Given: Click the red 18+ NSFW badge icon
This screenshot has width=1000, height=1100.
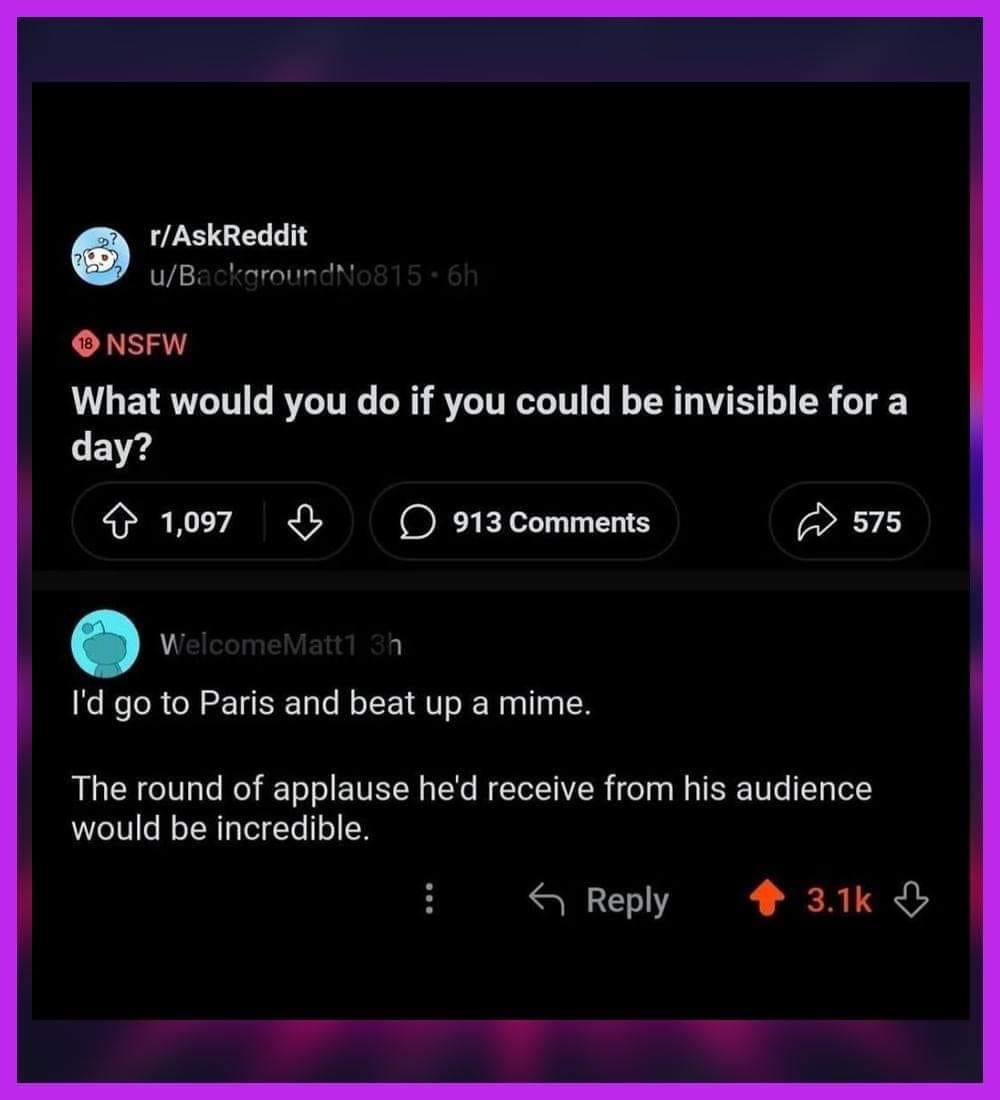Looking at the screenshot, I should [x=86, y=345].
